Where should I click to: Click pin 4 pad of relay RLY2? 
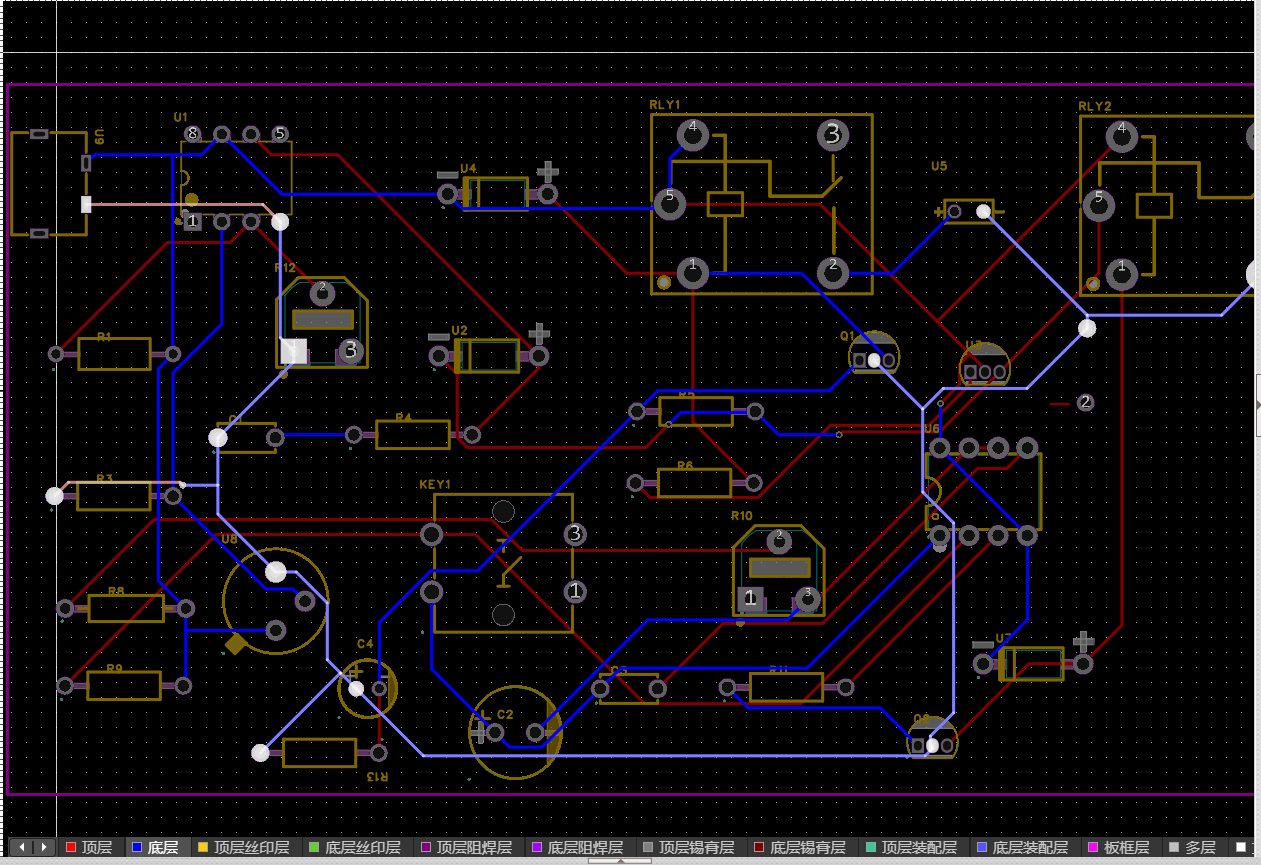pyautogui.click(x=1122, y=133)
